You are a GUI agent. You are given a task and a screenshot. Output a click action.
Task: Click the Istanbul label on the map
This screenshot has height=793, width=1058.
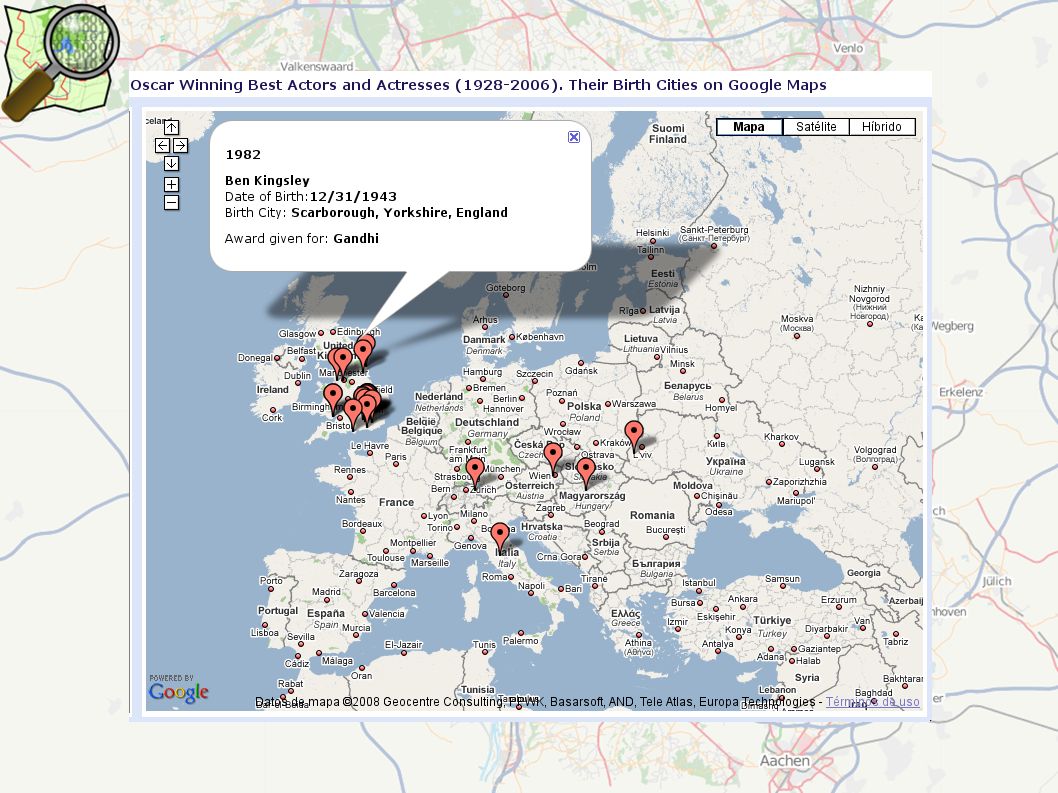[698, 582]
